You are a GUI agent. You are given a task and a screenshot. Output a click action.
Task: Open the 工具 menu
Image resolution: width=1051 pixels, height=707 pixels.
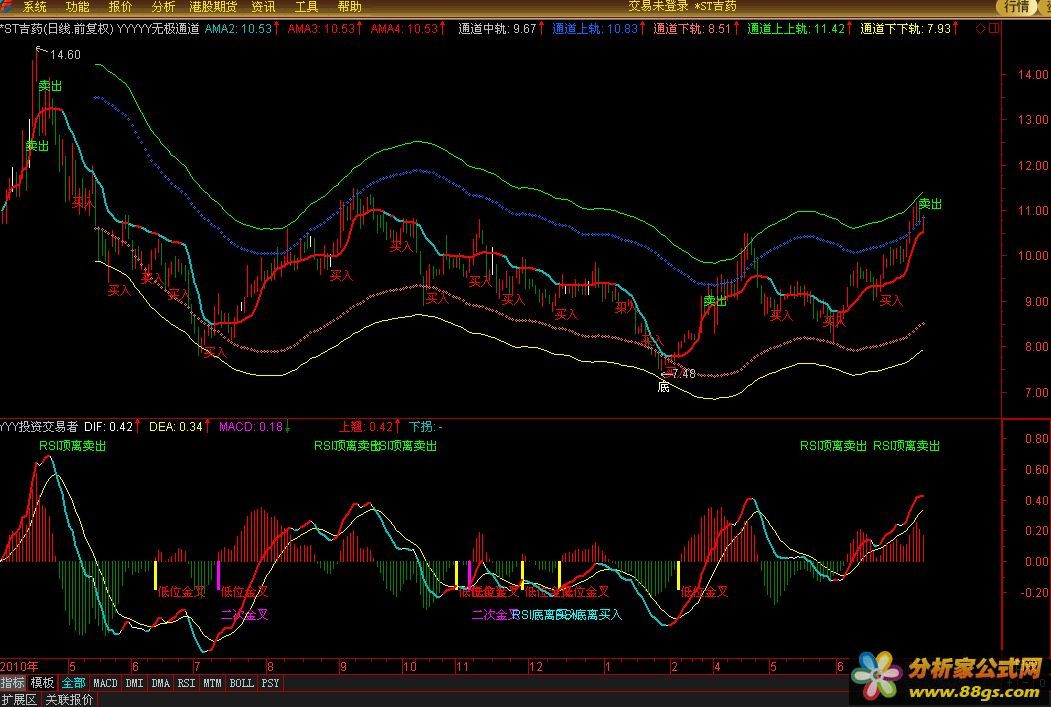[306, 7]
